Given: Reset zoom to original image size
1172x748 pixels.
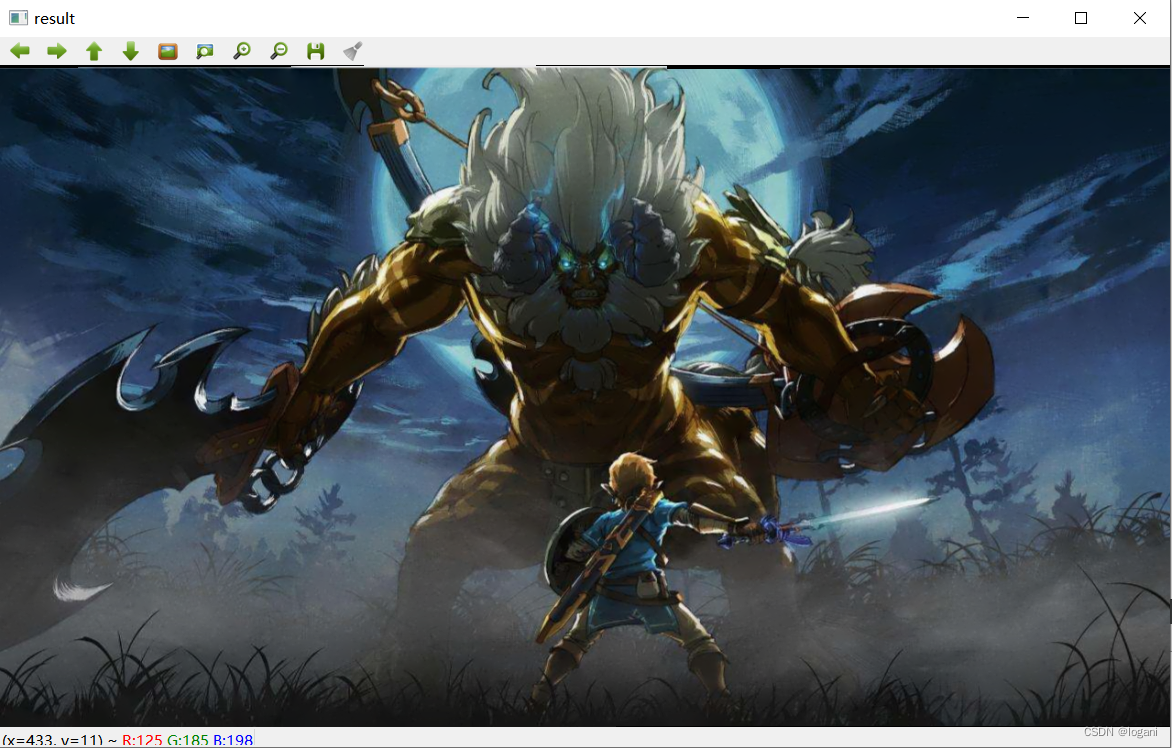Looking at the screenshot, I should [167, 51].
